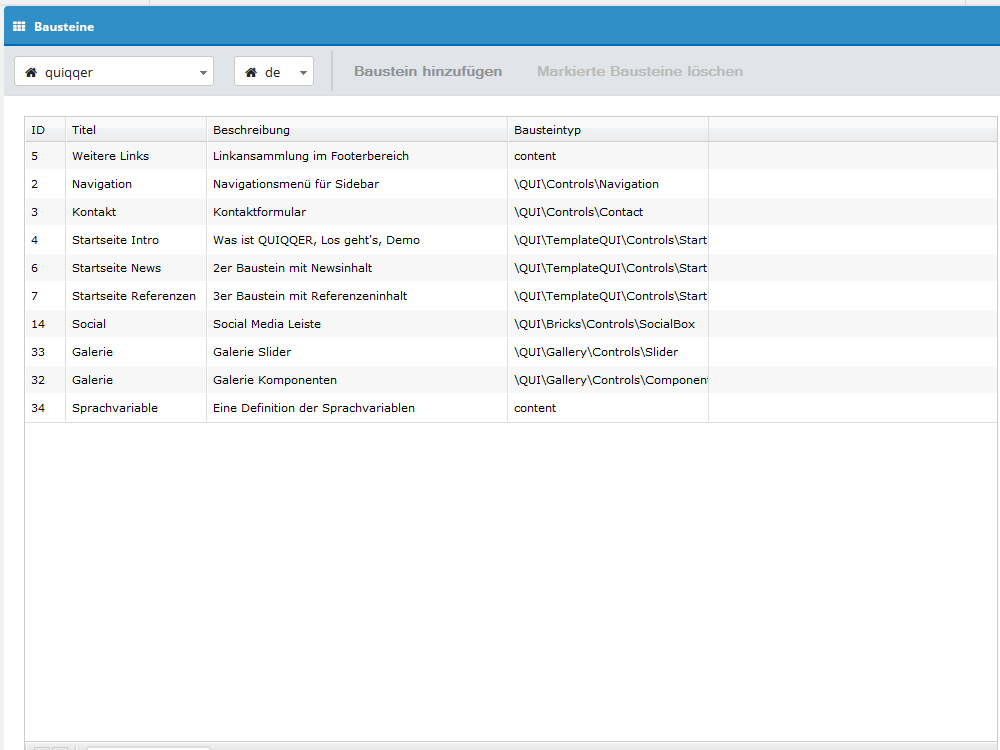The height and width of the screenshot is (750, 1000).
Task: Select Galerie row with ID 33
Action: [510, 352]
